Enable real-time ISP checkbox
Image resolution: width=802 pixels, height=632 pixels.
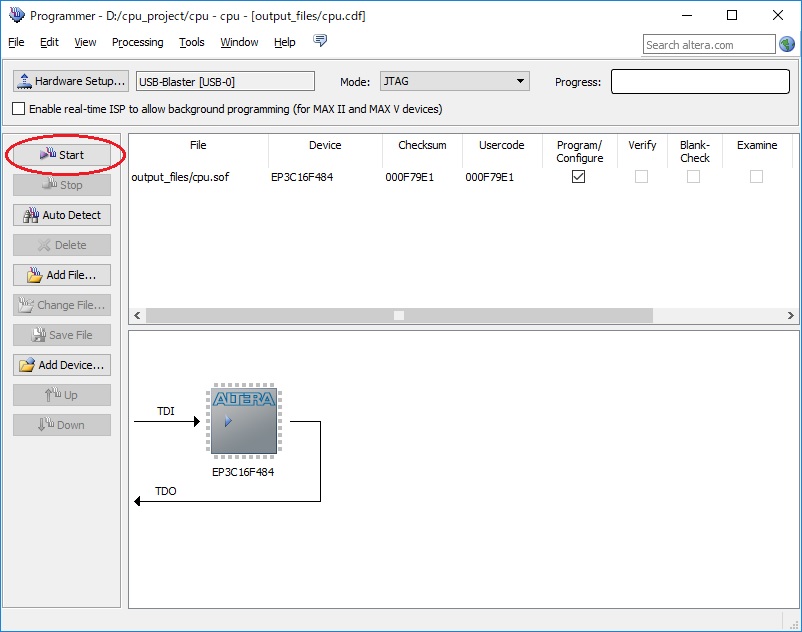click(18, 109)
